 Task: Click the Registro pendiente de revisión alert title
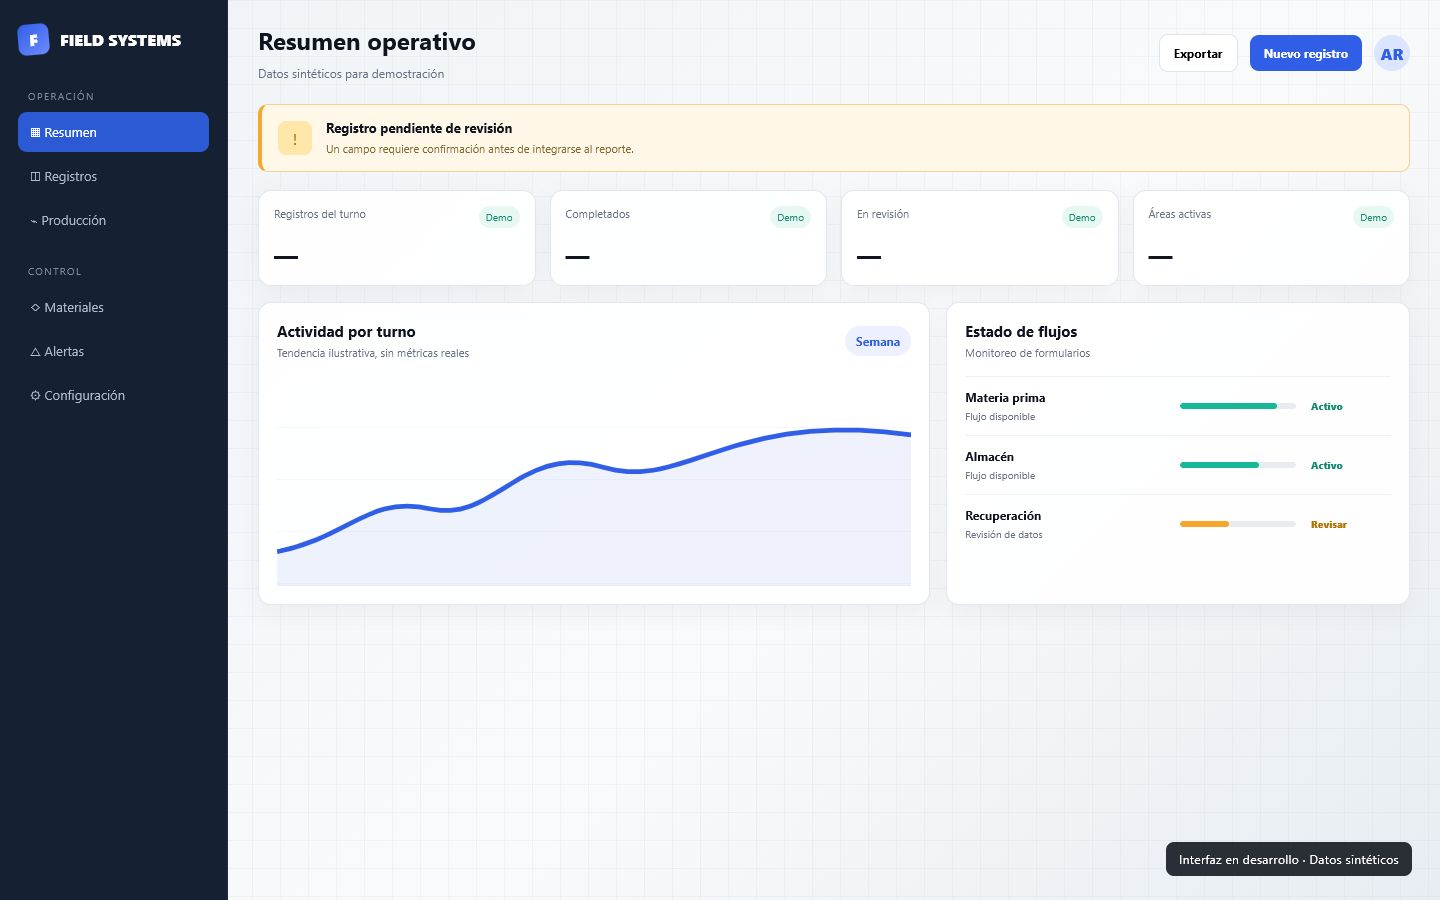click(419, 128)
